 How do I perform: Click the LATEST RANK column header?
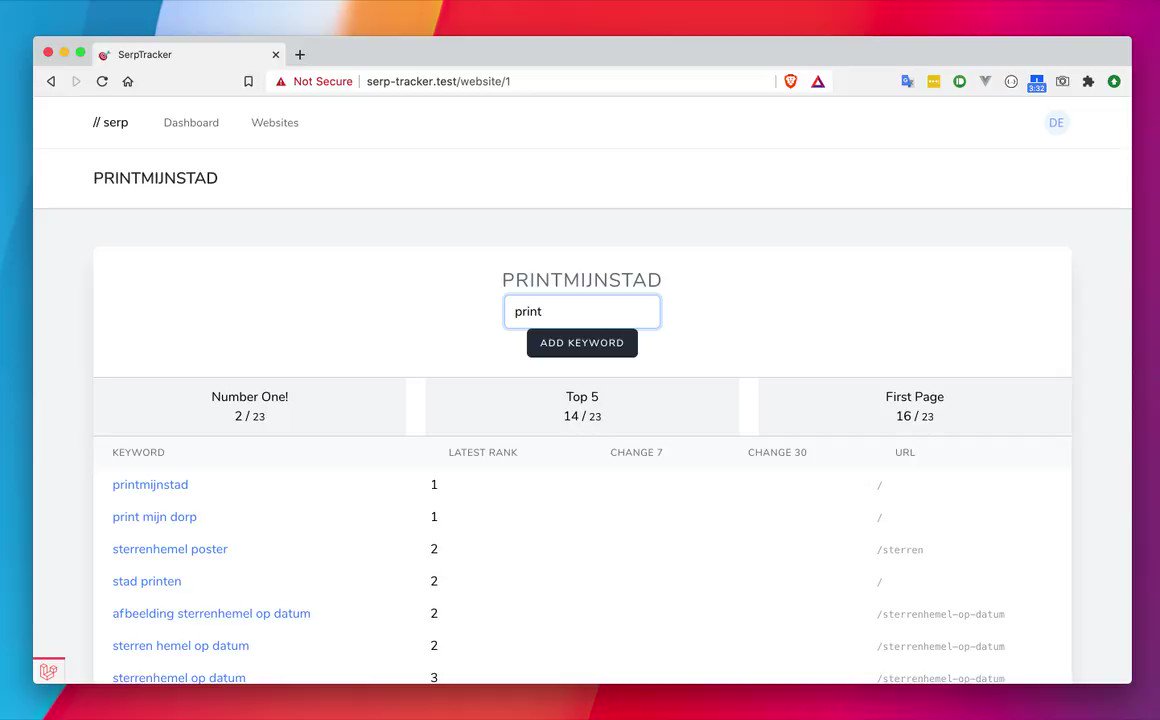pos(483,452)
